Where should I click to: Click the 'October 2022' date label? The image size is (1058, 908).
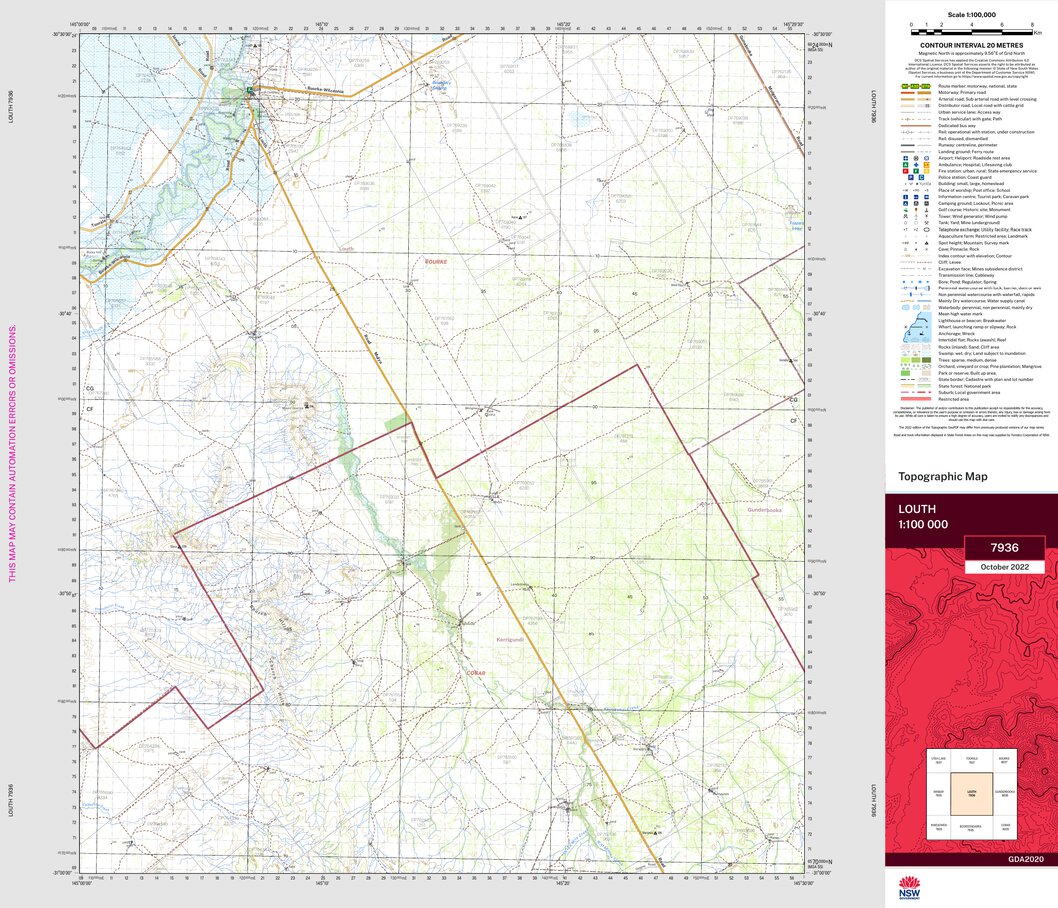tap(1005, 567)
